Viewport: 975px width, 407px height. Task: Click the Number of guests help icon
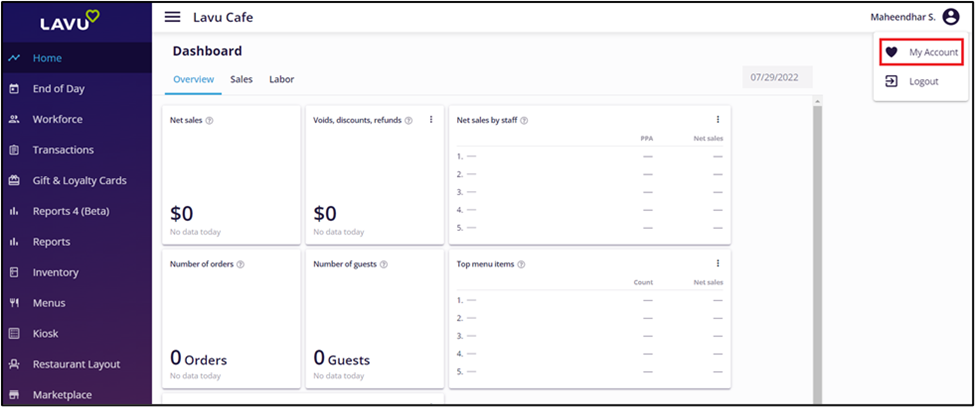384,264
